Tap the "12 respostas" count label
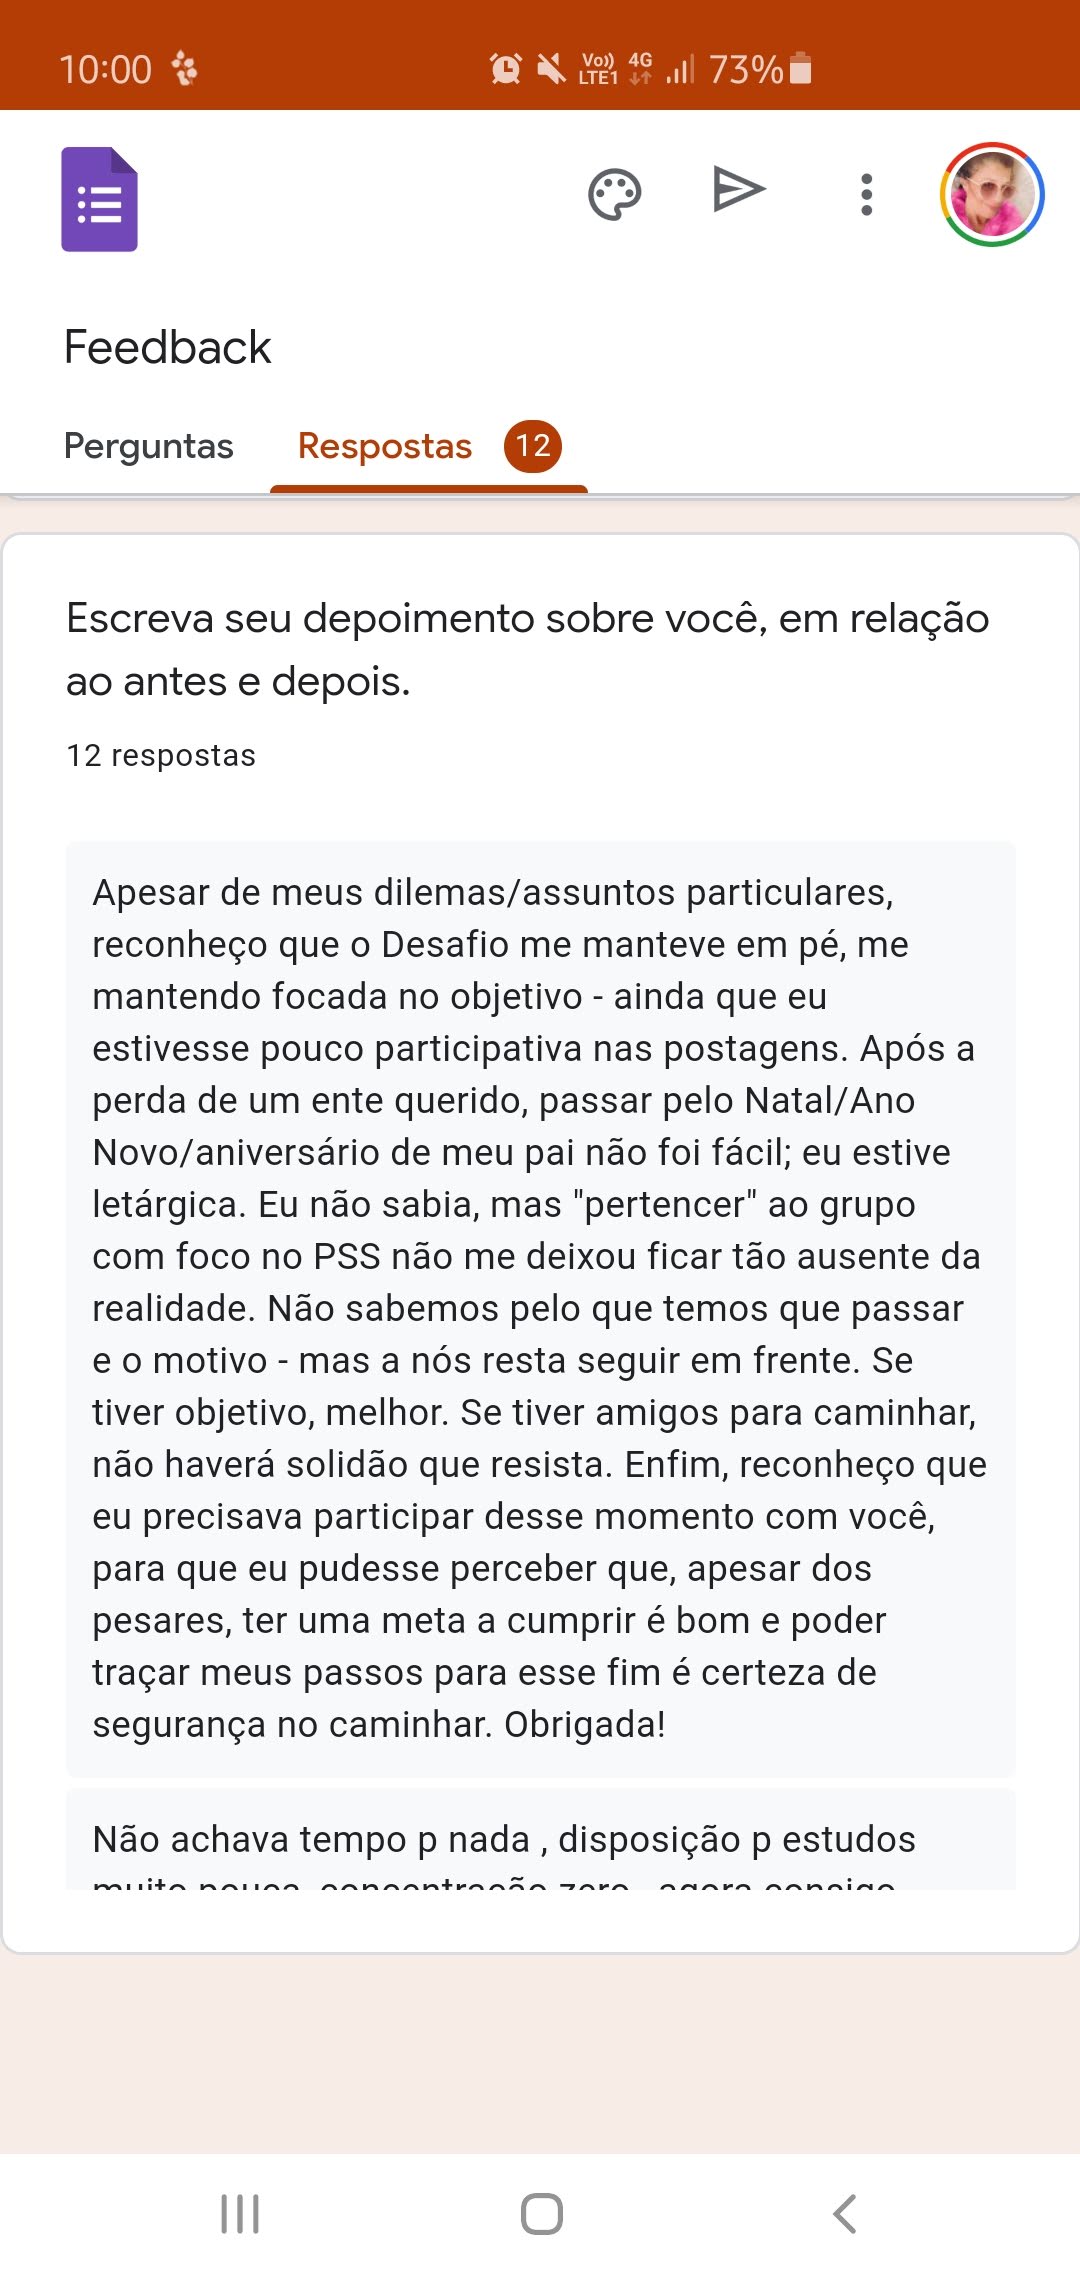The height and width of the screenshot is (2280, 1080). (161, 756)
